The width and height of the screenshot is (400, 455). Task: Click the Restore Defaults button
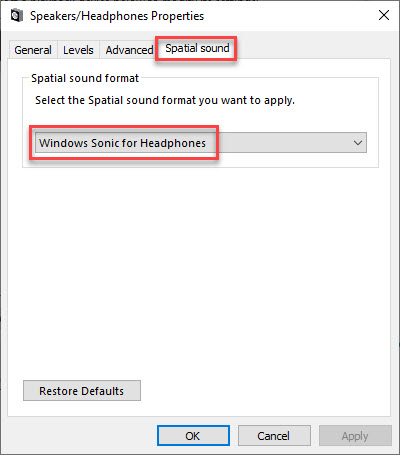click(x=82, y=391)
